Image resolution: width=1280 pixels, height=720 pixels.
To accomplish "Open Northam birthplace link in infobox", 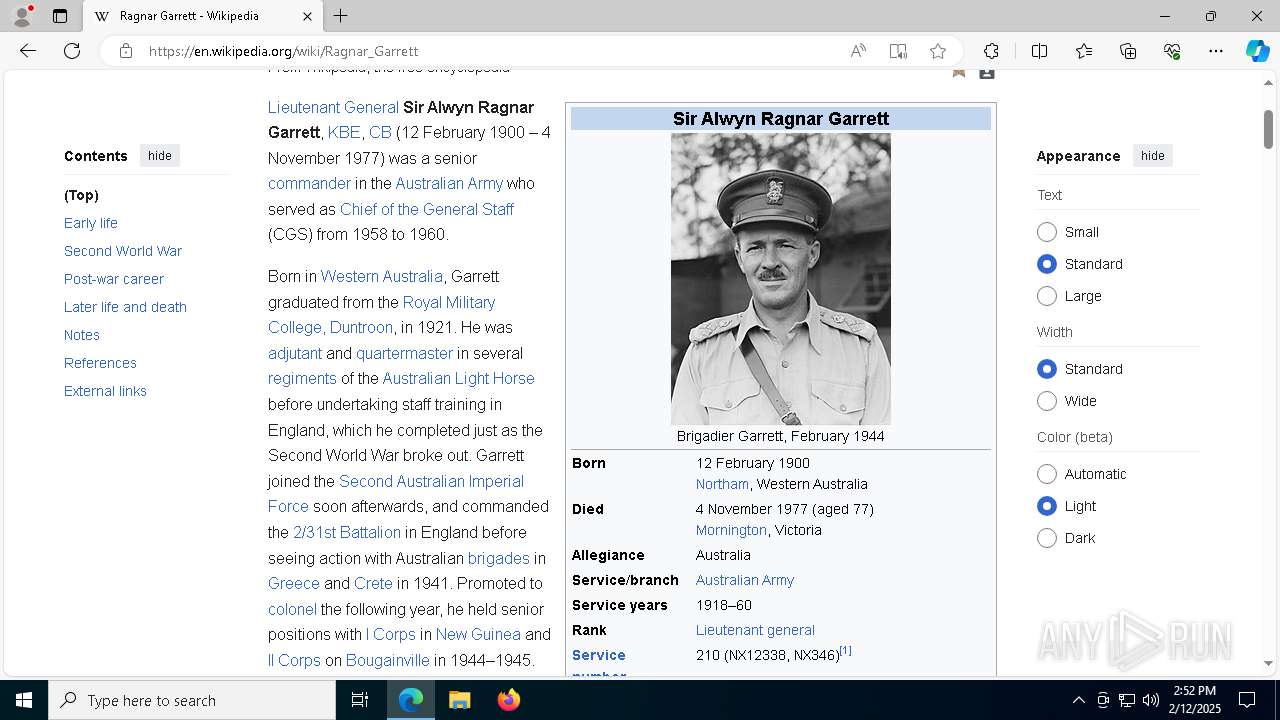I will point(722,484).
